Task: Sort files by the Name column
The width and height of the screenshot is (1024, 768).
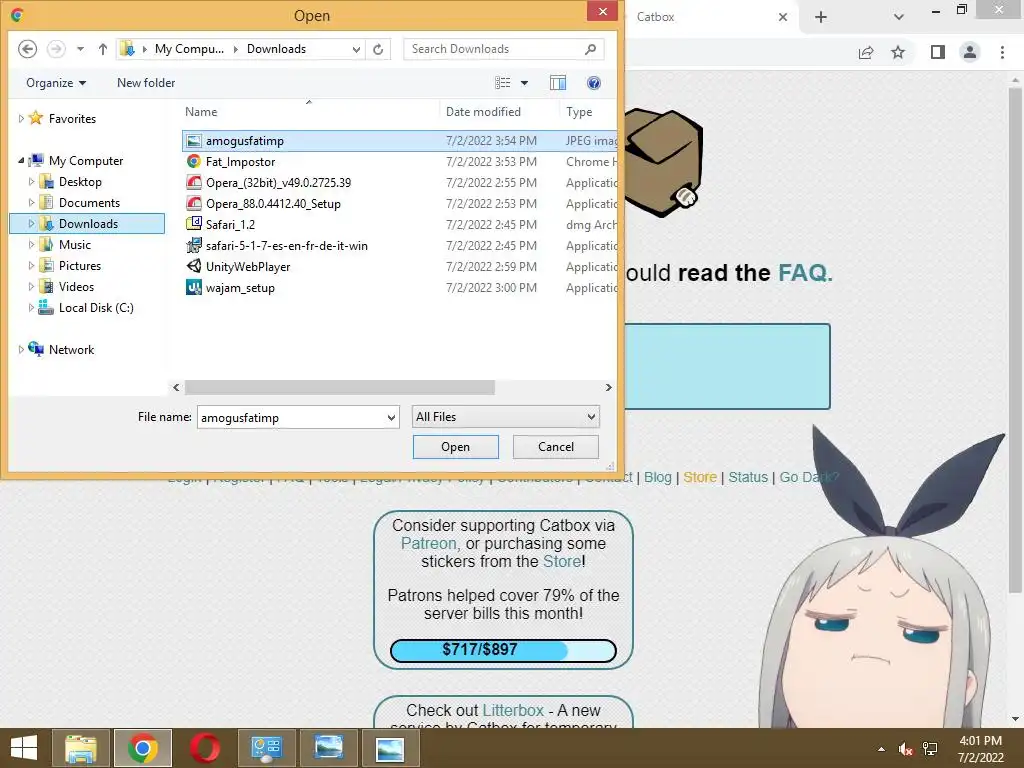Action: [x=201, y=112]
